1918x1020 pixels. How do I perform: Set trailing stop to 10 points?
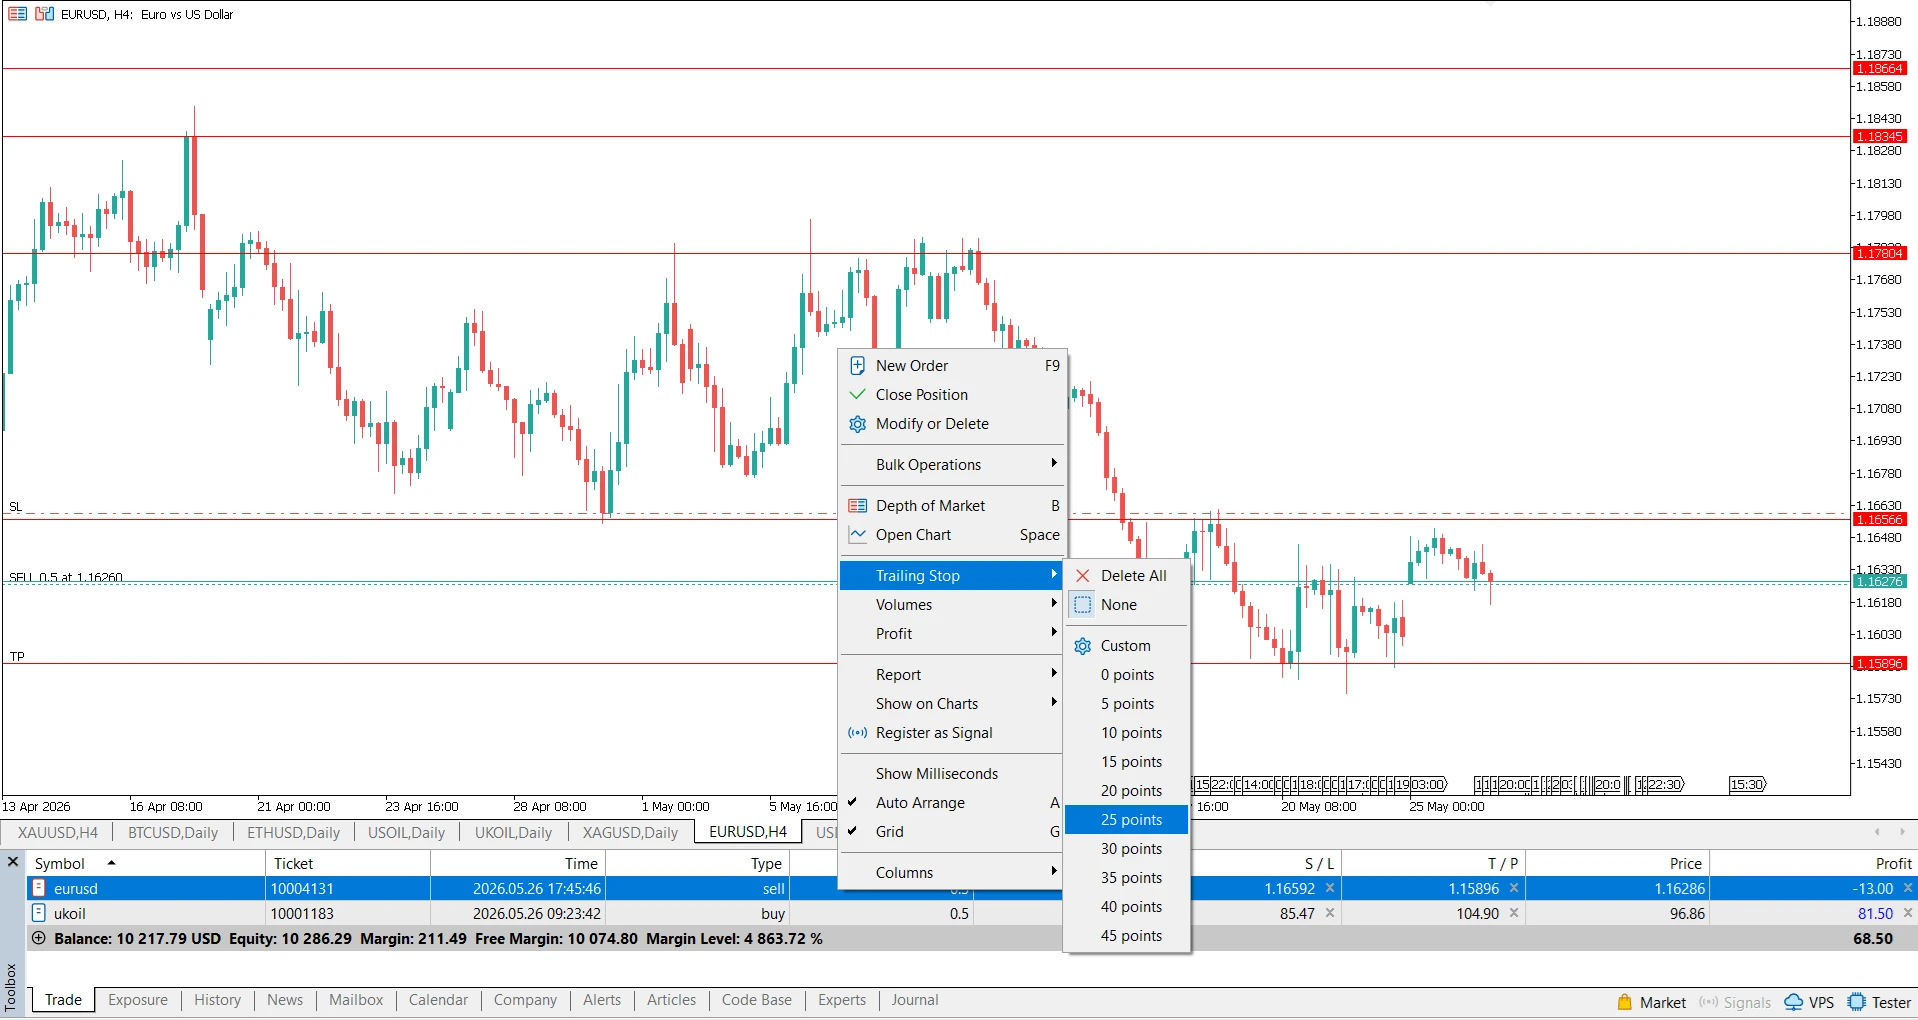click(1127, 733)
